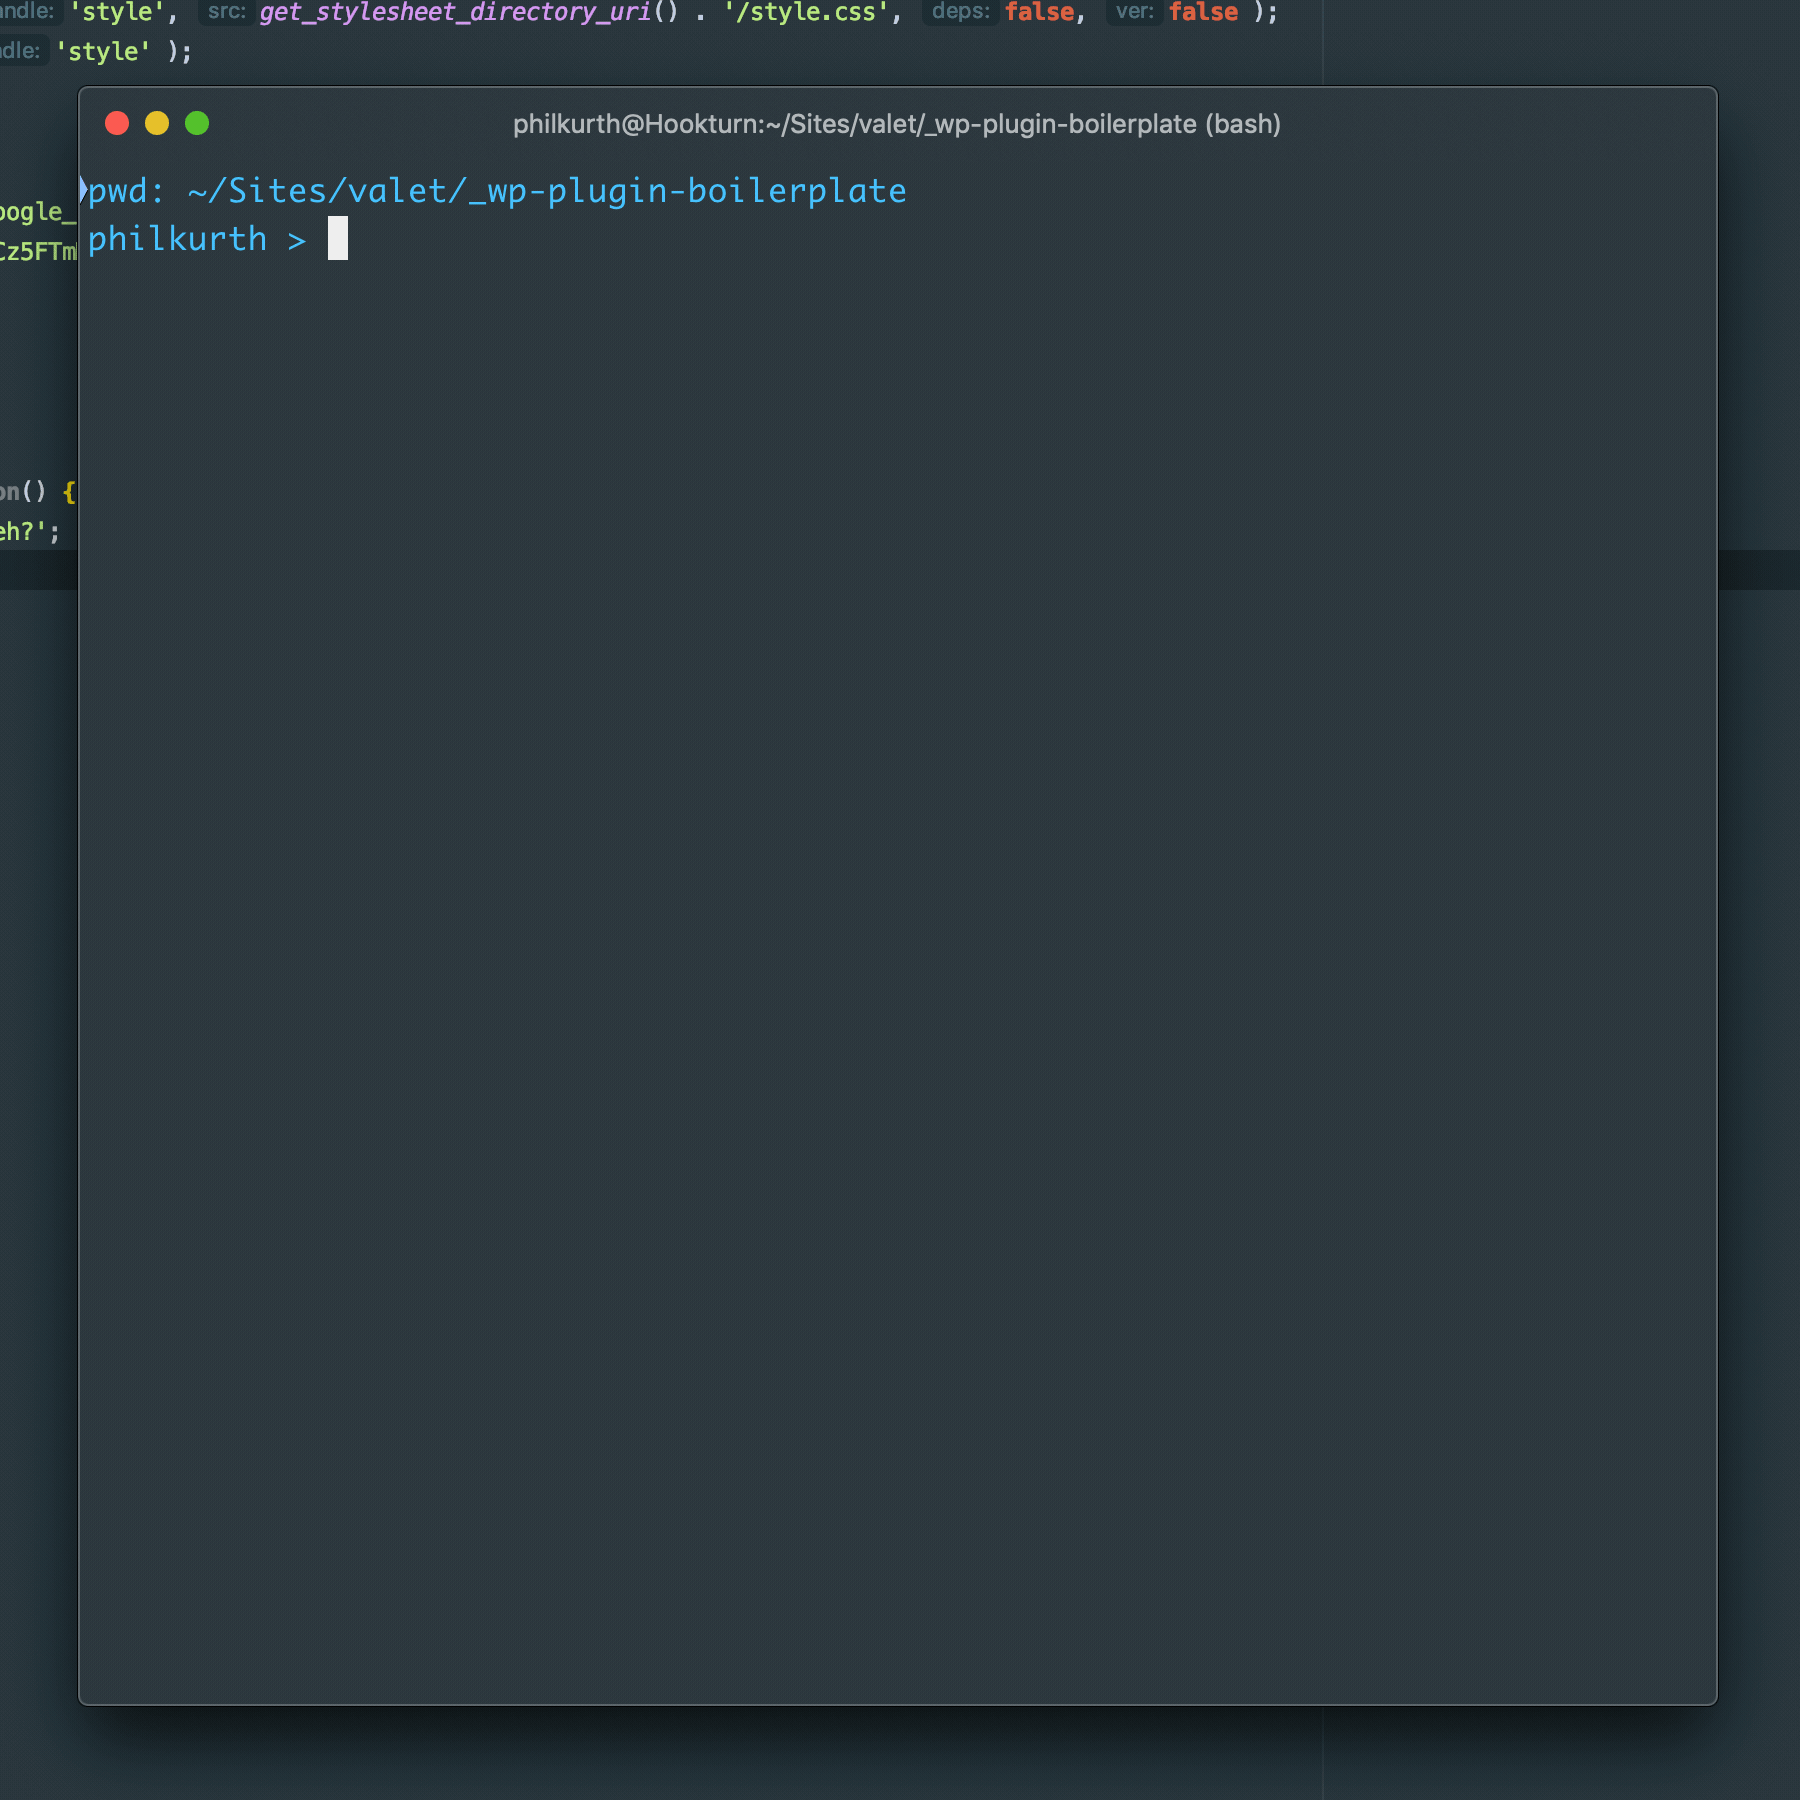Select the first false parameter value
Screen dimensions: 1800x1800
coord(1040,12)
